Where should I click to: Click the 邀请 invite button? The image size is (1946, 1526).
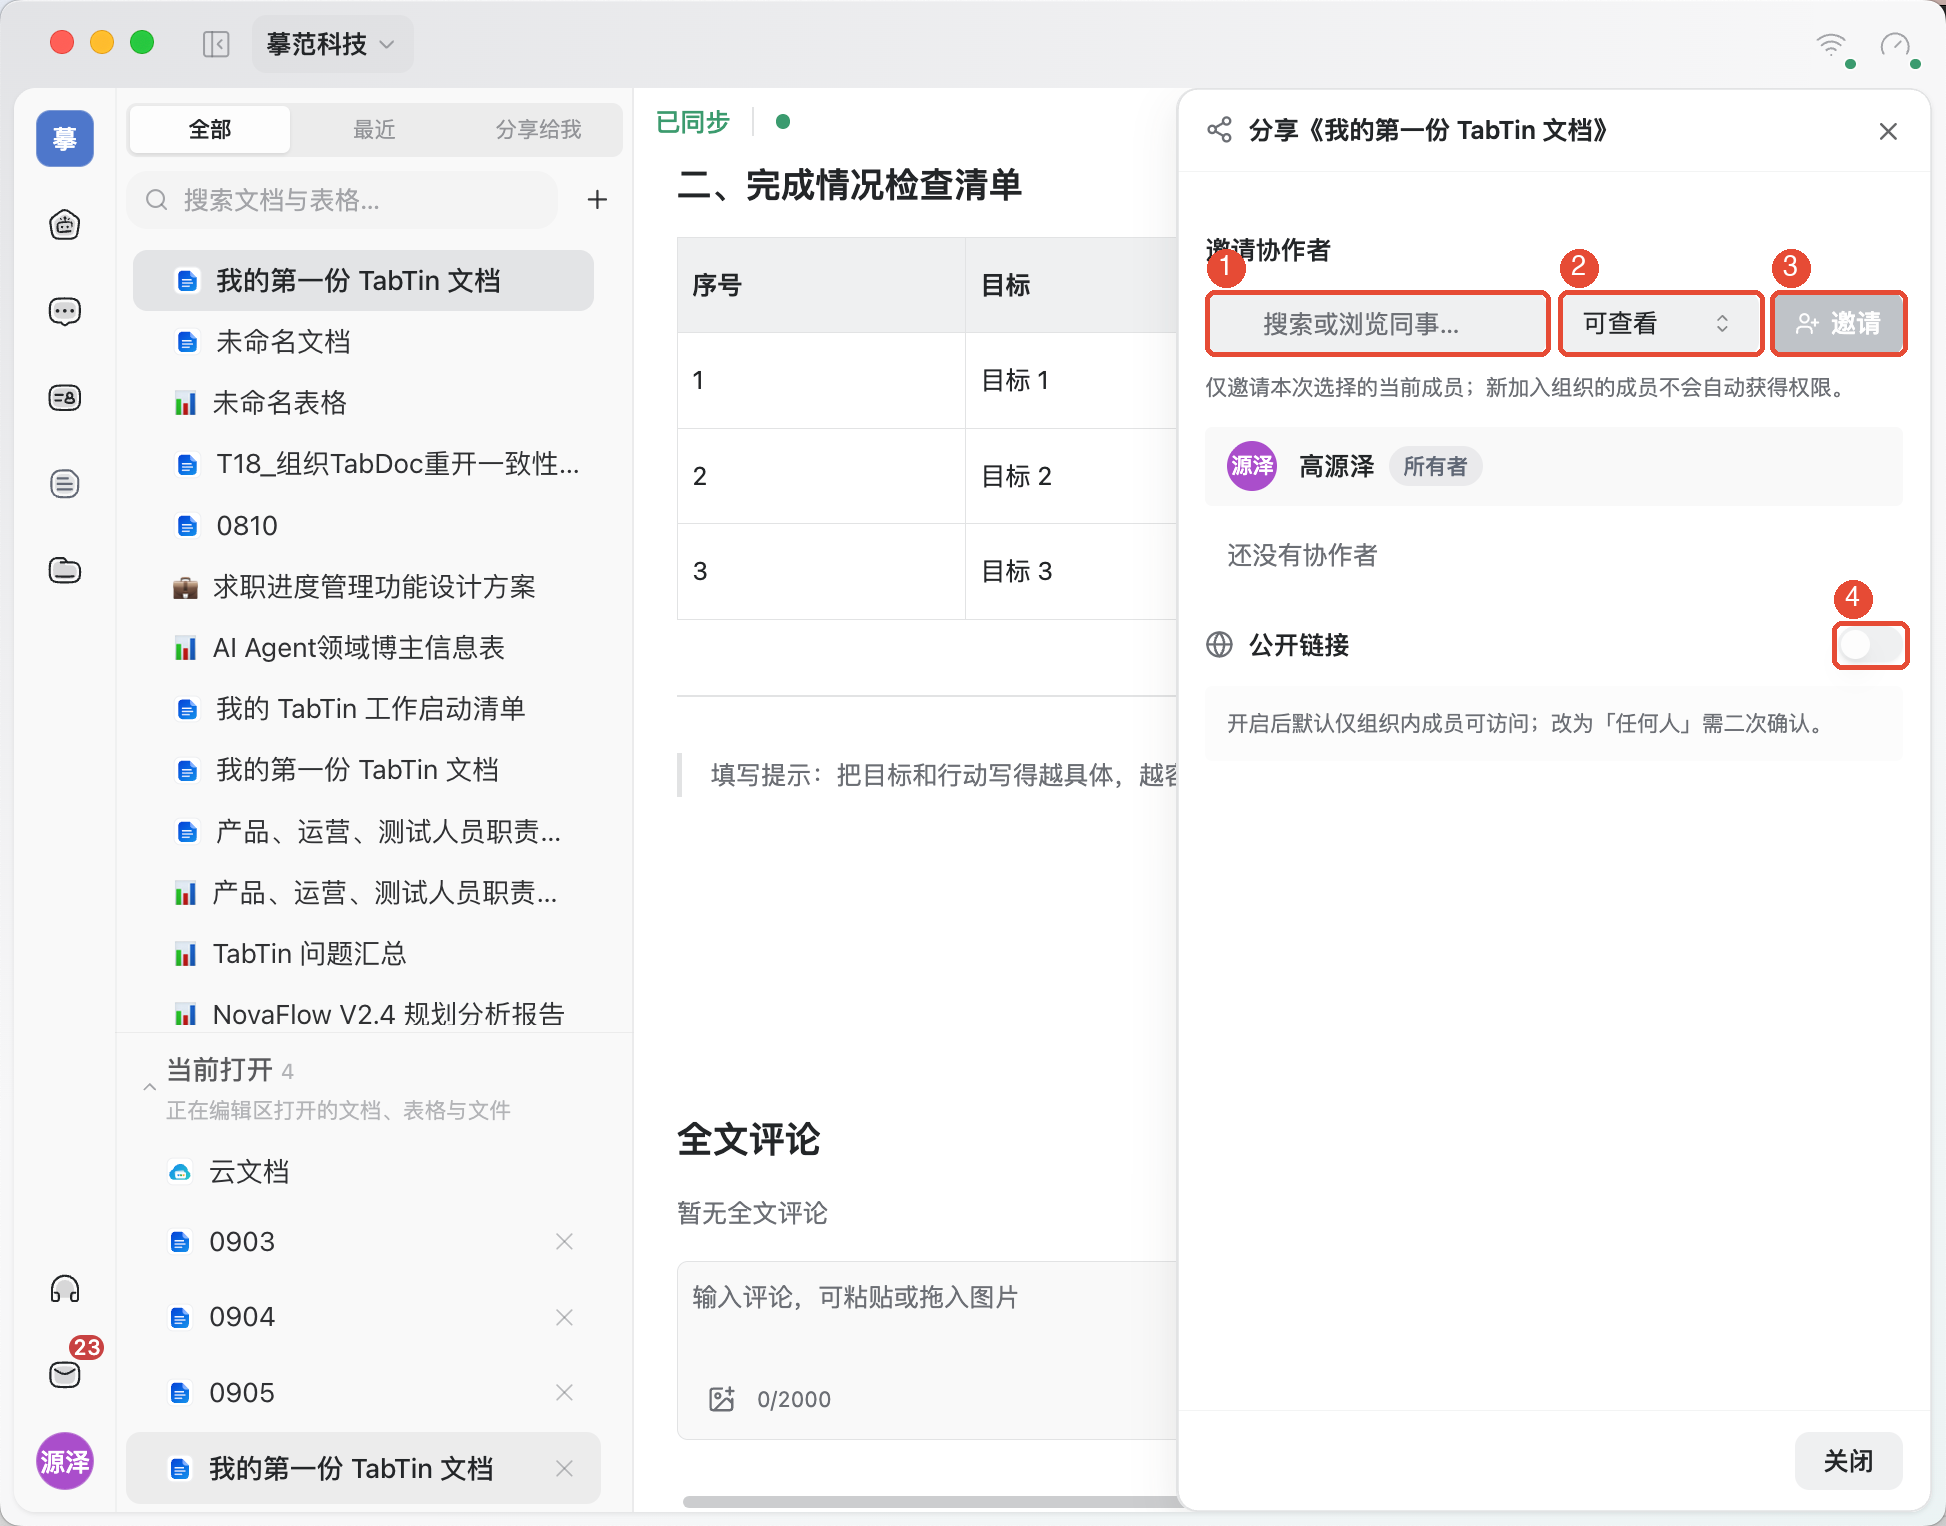1838,324
